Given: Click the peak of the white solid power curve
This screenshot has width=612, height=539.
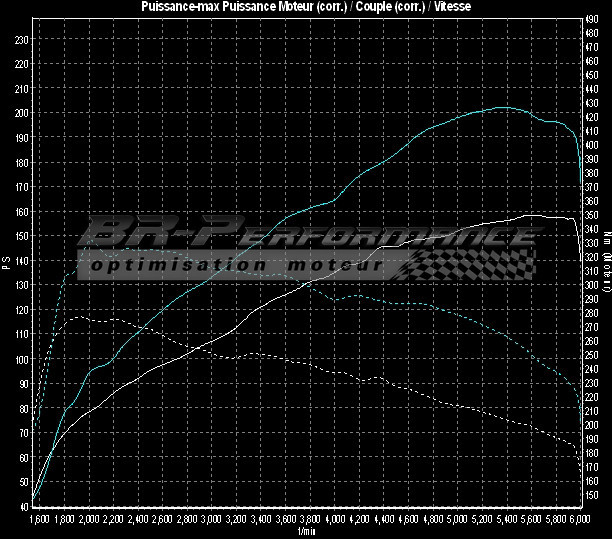Looking at the screenshot, I should (x=535, y=215).
